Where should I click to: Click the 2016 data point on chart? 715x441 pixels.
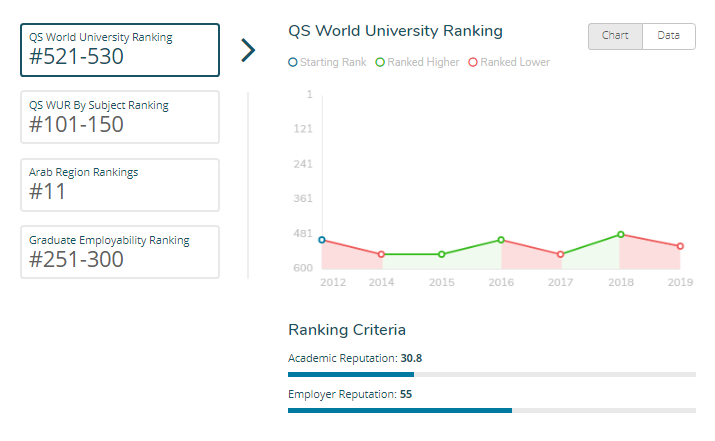pos(501,240)
